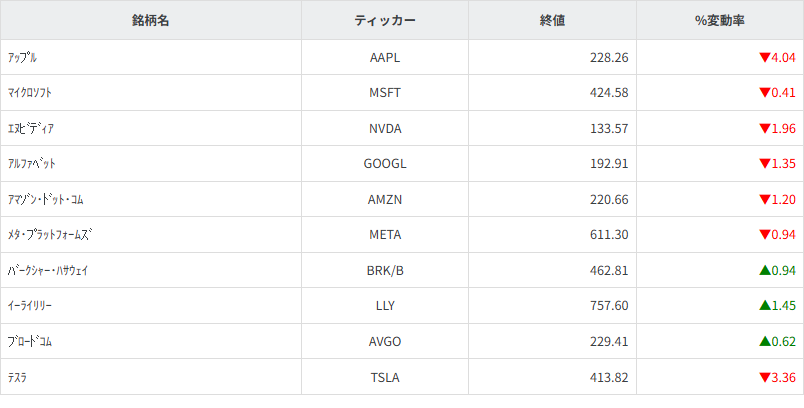Select the メタ・プラットフォームズ stock name

click(x=50, y=235)
